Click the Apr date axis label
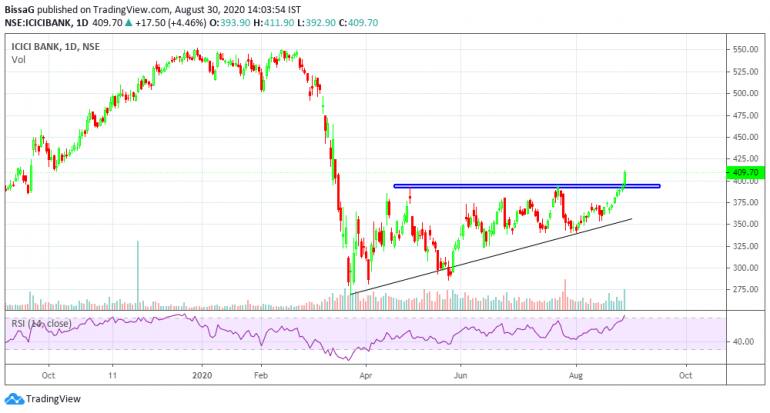 click(365, 376)
